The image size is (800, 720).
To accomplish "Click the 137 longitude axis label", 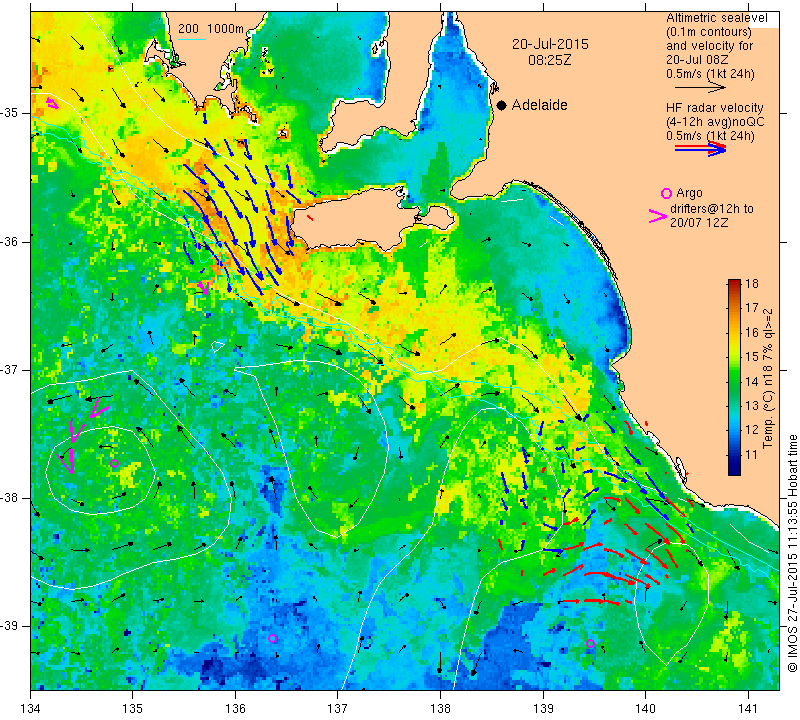I will tap(338, 709).
